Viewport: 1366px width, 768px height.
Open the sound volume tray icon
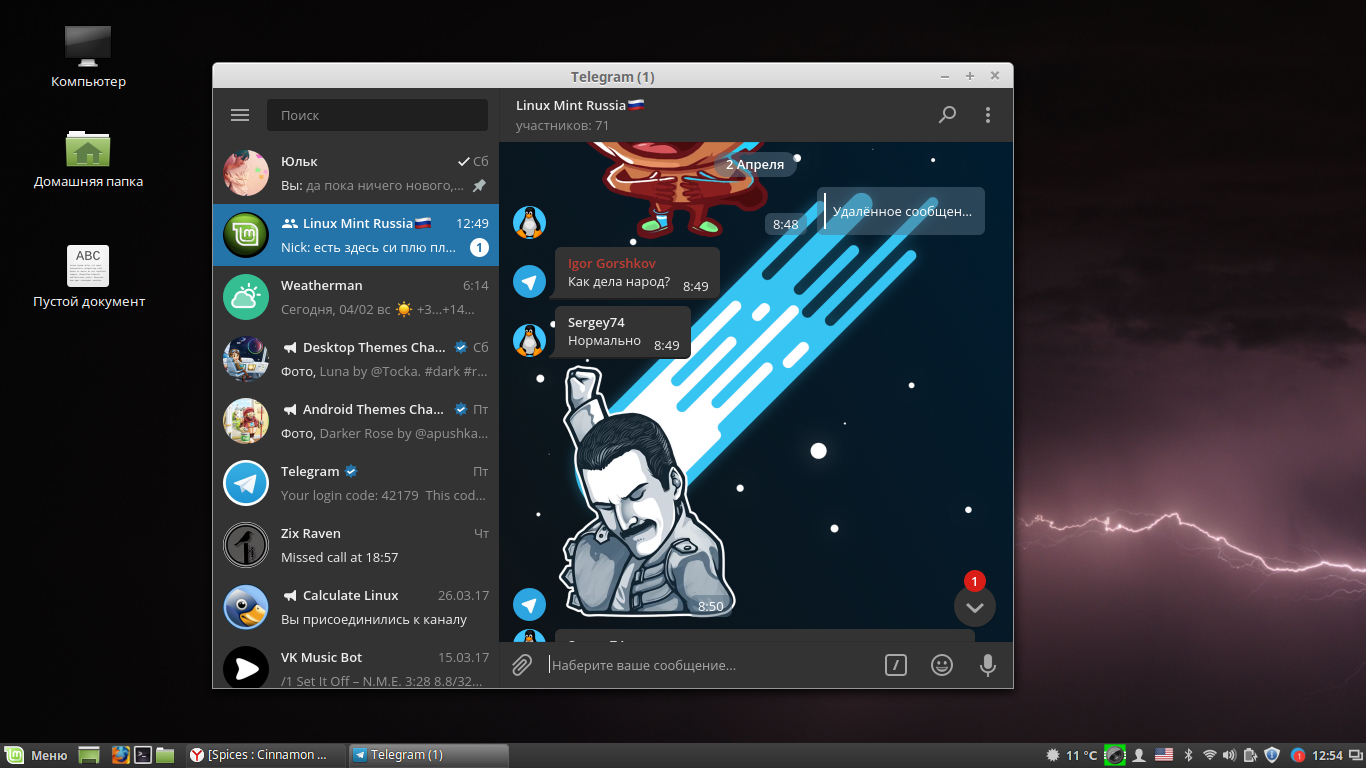click(x=1229, y=755)
